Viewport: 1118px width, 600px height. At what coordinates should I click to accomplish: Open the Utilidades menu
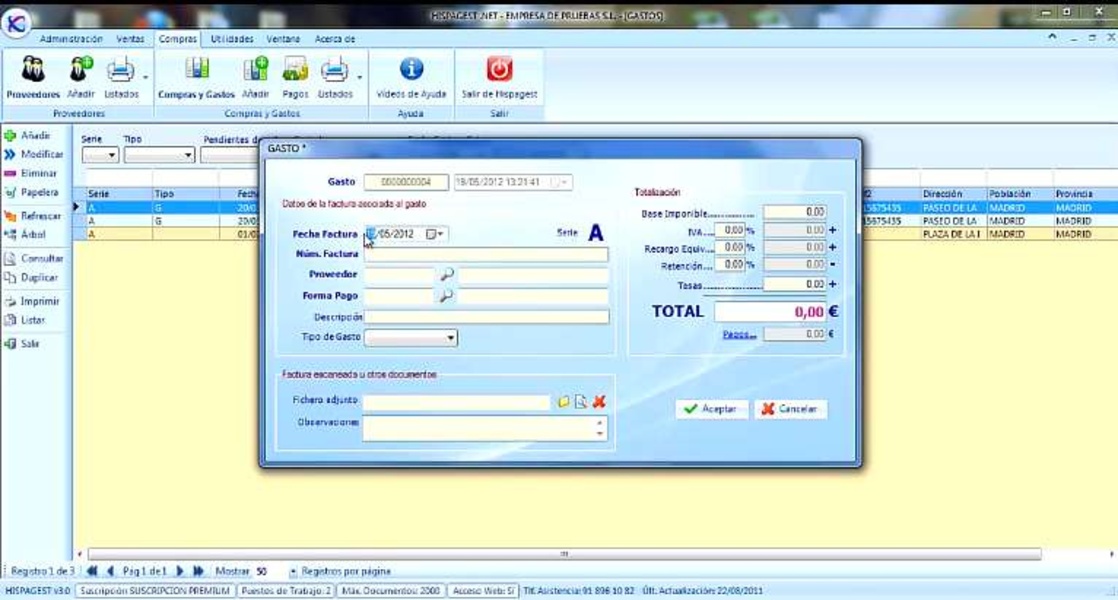click(x=232, y=39)
